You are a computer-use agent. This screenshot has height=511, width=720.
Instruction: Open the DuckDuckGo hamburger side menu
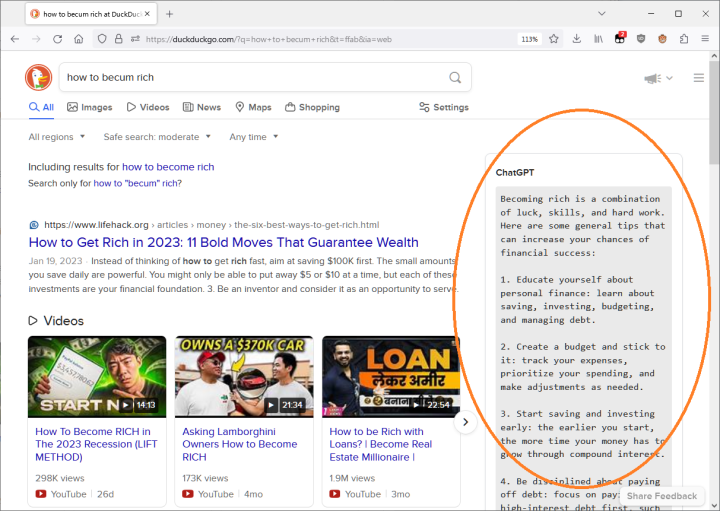(699, 78)
